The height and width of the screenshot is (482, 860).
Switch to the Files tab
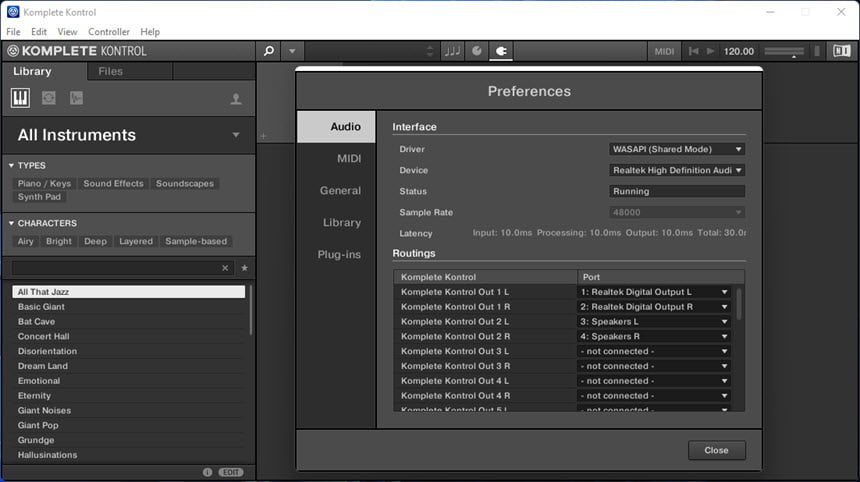pos(110,71)
